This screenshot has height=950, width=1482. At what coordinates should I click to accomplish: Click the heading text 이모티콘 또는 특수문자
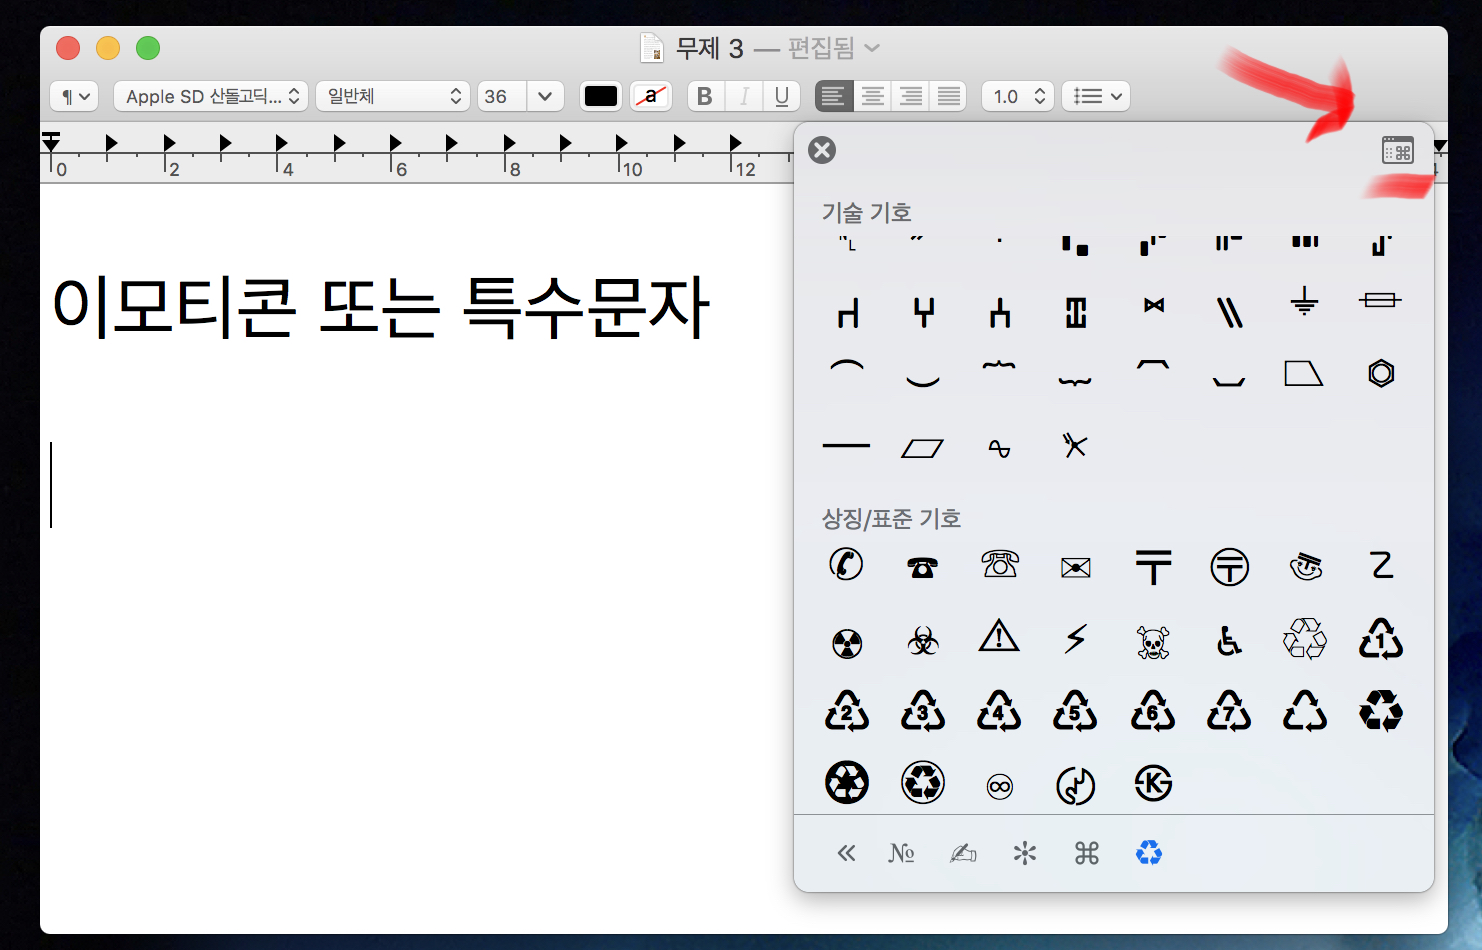point(381,306)
